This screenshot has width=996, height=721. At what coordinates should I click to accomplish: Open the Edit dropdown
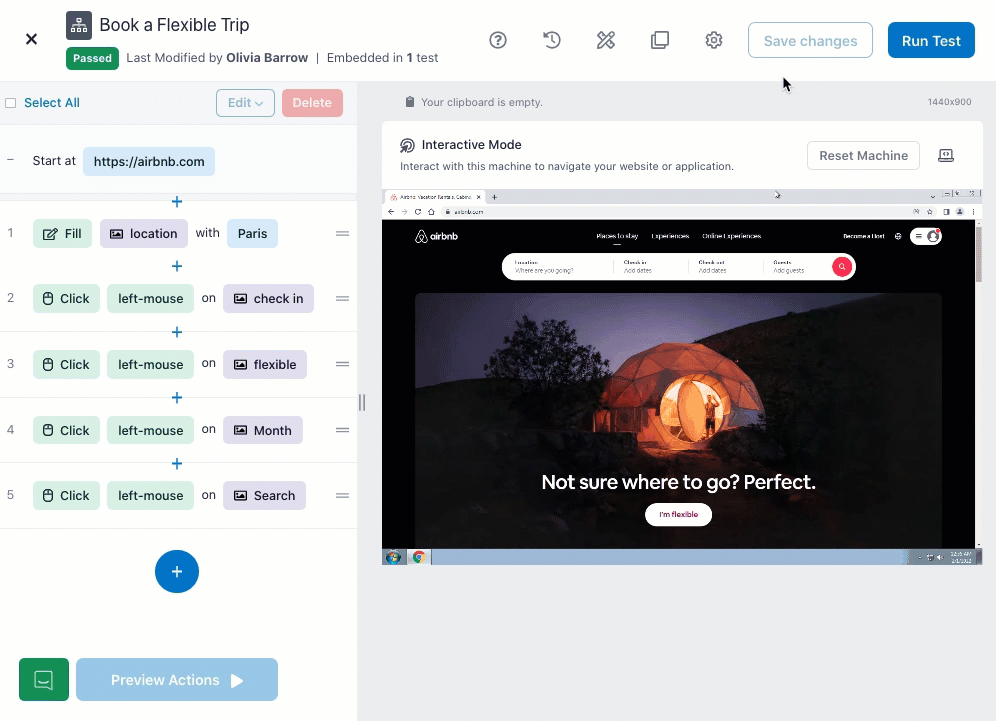pyautogui.click(x=245, y=103)
